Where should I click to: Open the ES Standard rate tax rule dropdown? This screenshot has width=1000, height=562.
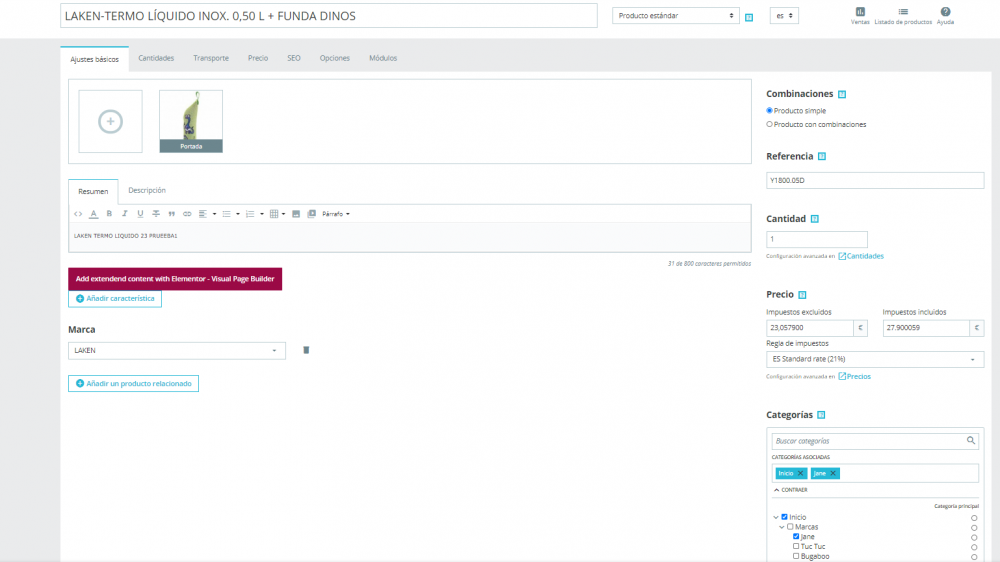point(874,359)
